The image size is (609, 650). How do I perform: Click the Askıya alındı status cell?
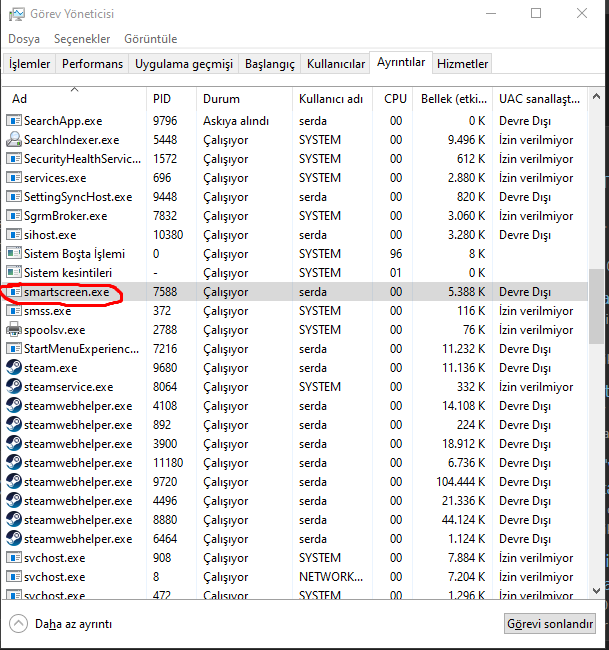(x=236, y=121)
